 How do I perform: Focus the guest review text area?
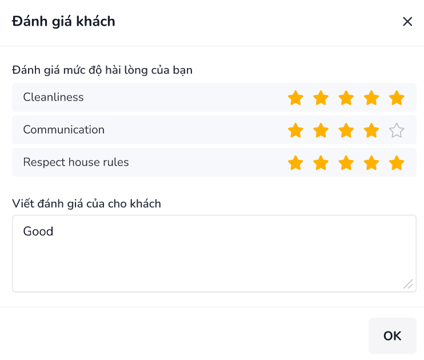214,254
